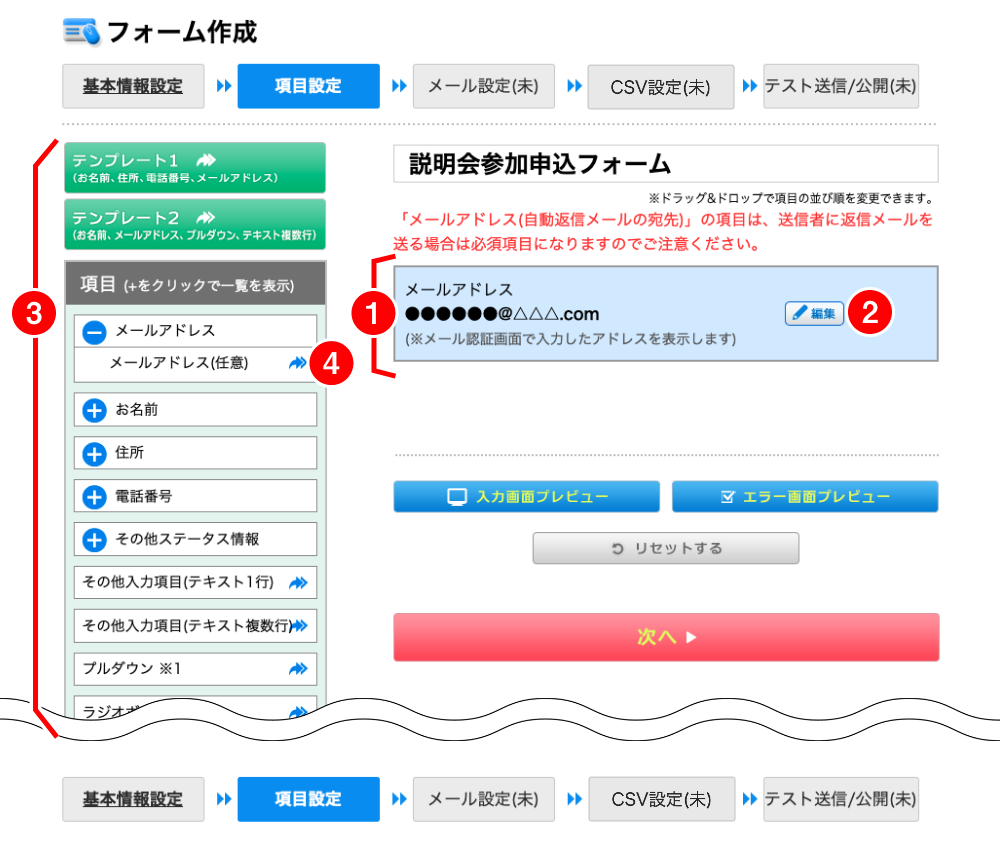The width and height of the screenshot is (1000, 855).
Task: Open エラー画面プレビュー preview
Action: pos(805,497)
